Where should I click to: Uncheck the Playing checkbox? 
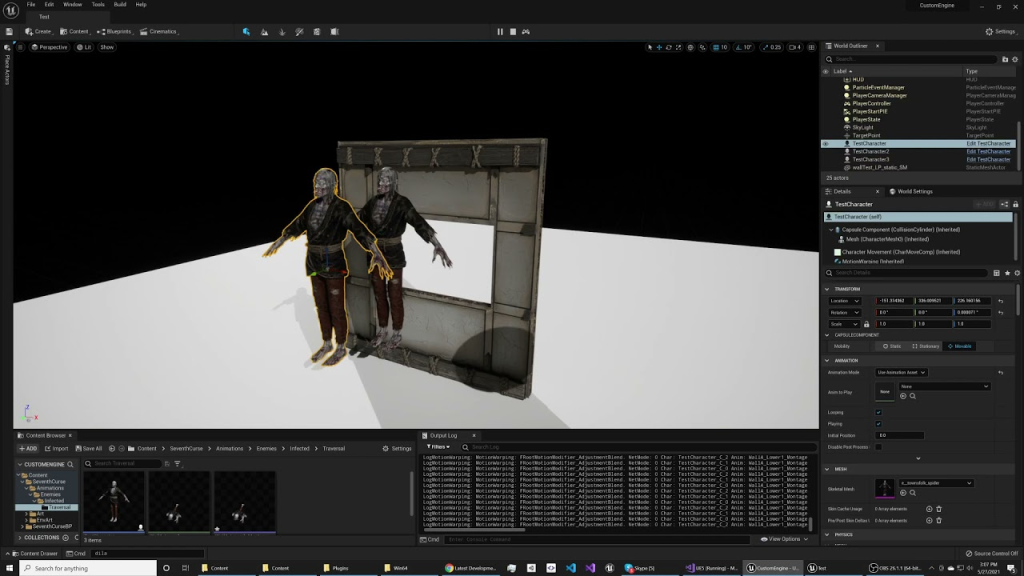[878, 424]
